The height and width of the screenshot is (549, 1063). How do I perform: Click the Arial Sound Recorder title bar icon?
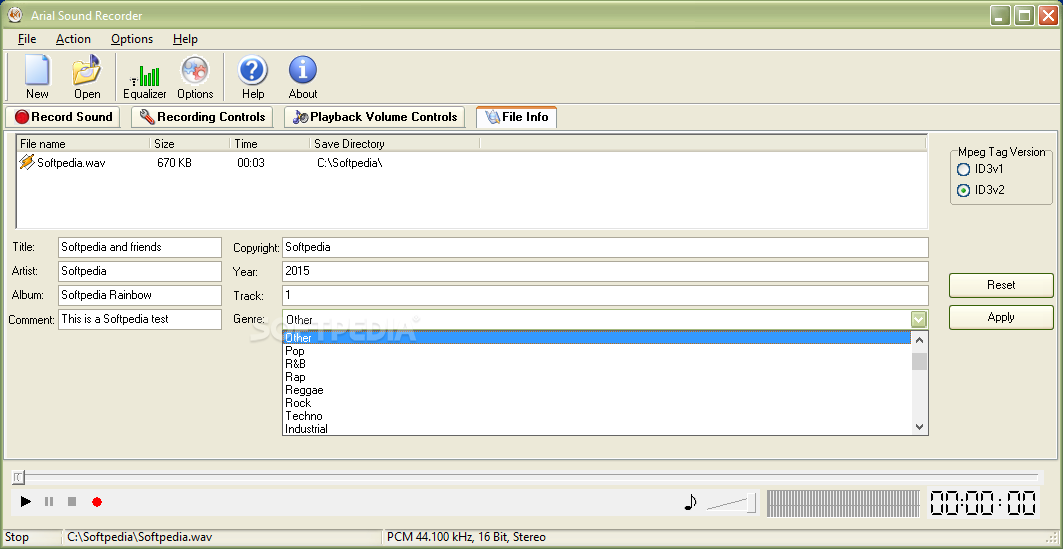[14, 15]
